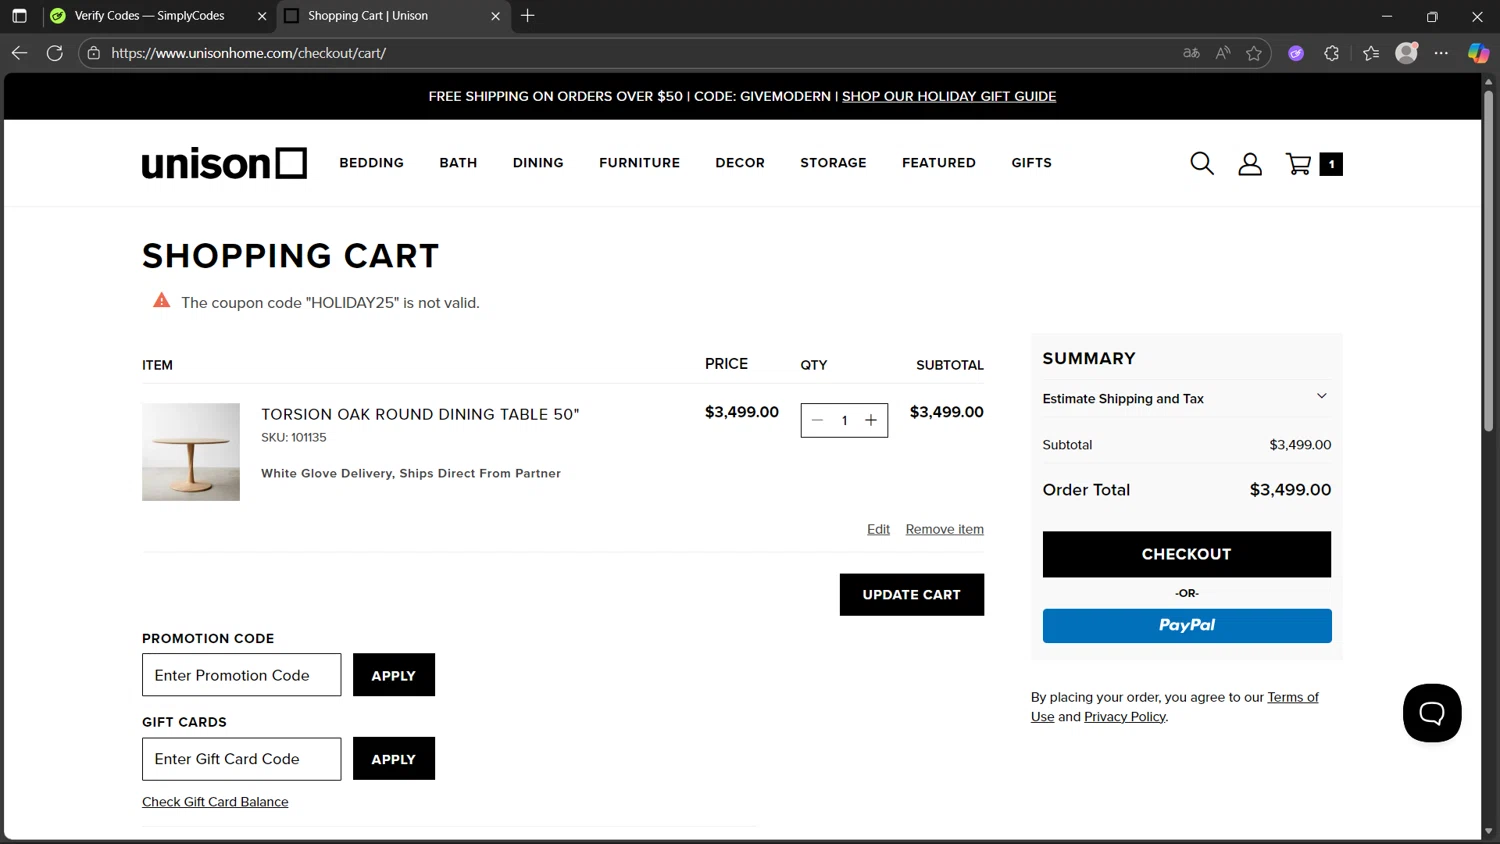Screen dimensions: 1500x844
Task: Focus the Enter Promotion Code field
Action: click(241, 675)
